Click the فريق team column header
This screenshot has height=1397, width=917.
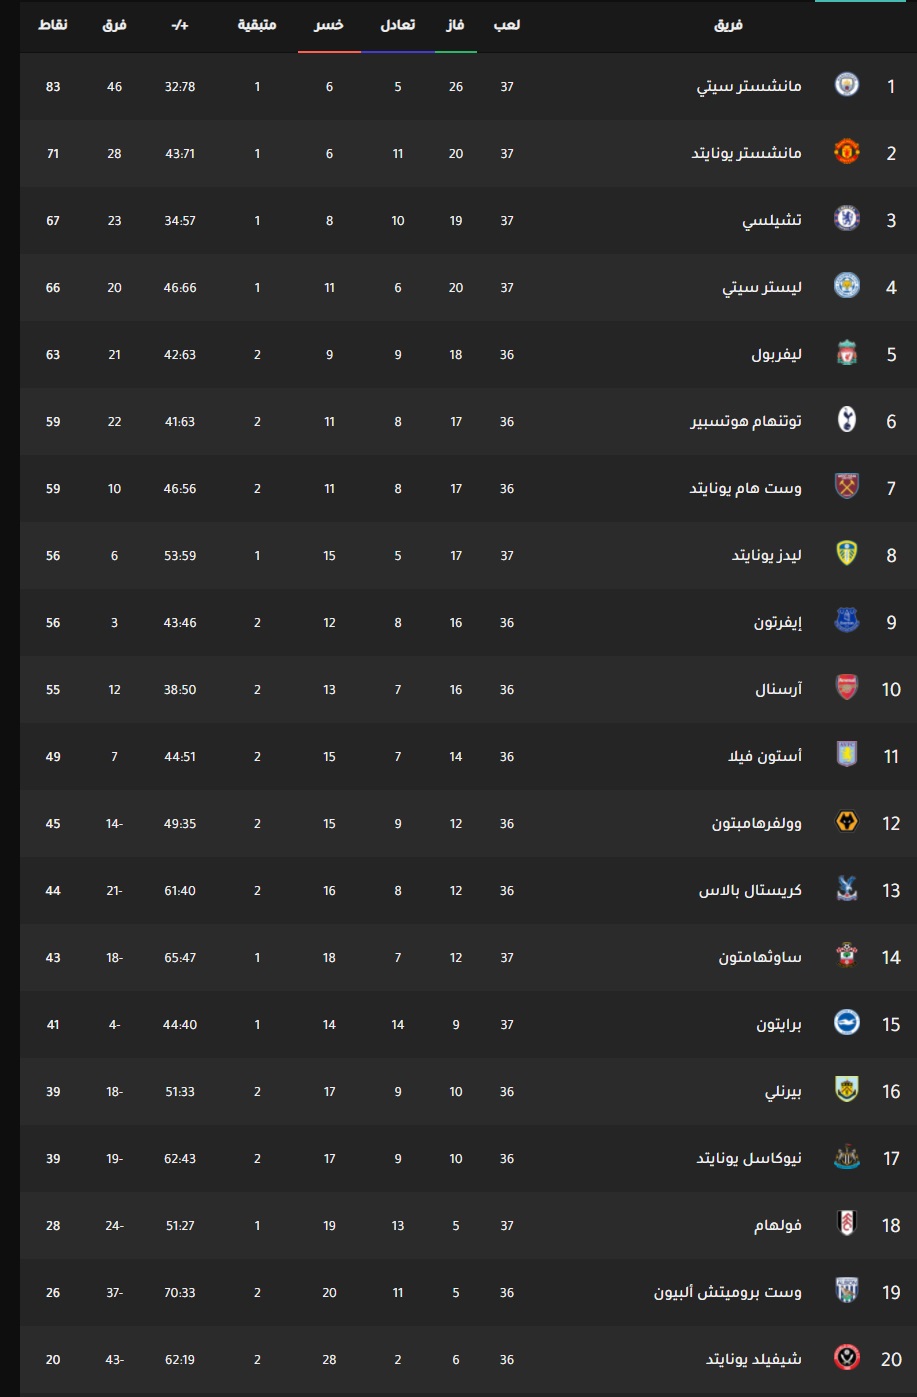pos(728,25)
